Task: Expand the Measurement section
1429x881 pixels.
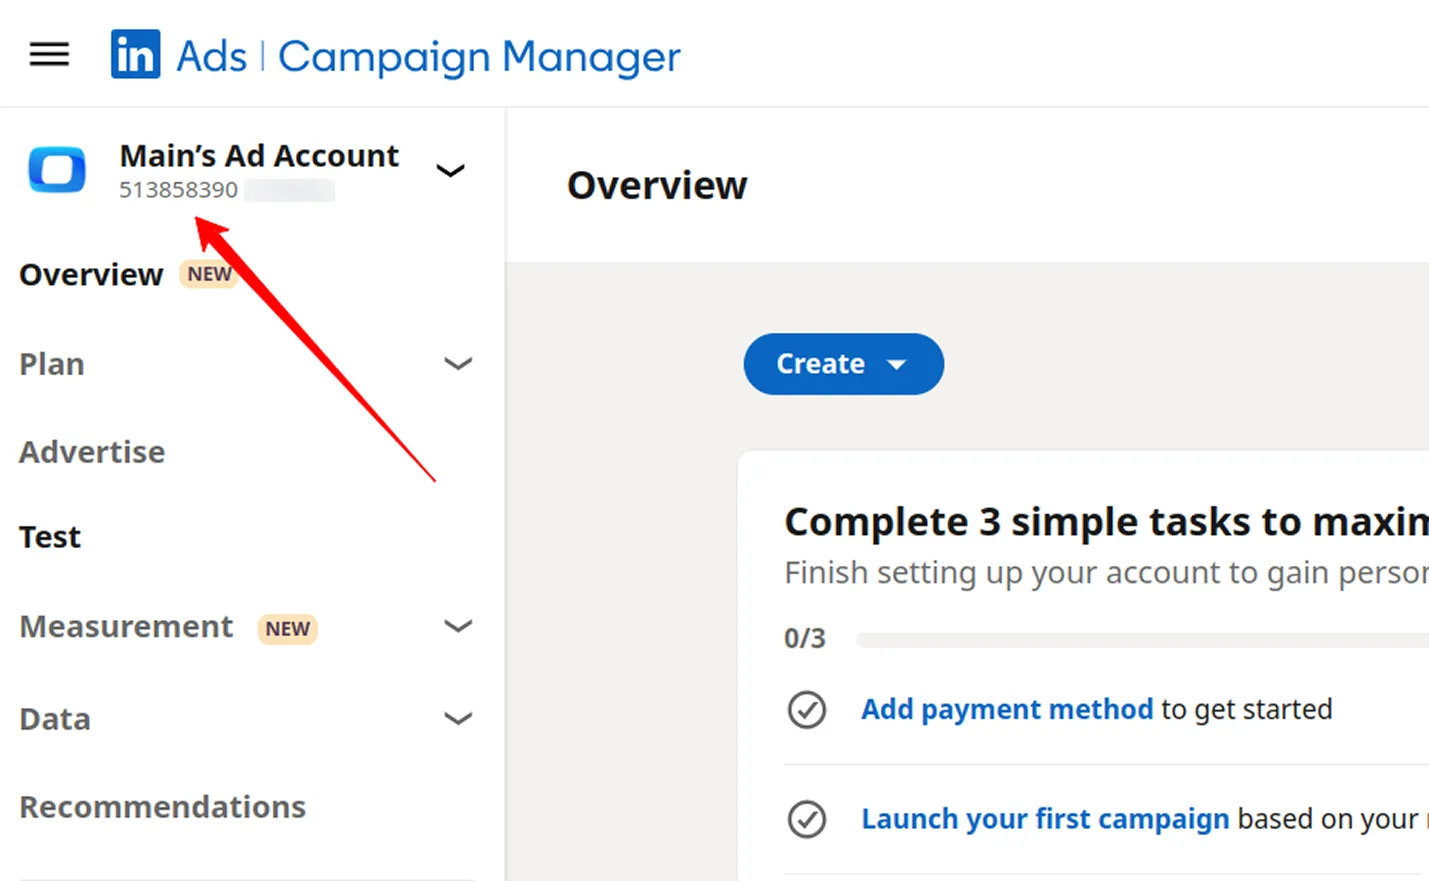Action: point(459,626)
